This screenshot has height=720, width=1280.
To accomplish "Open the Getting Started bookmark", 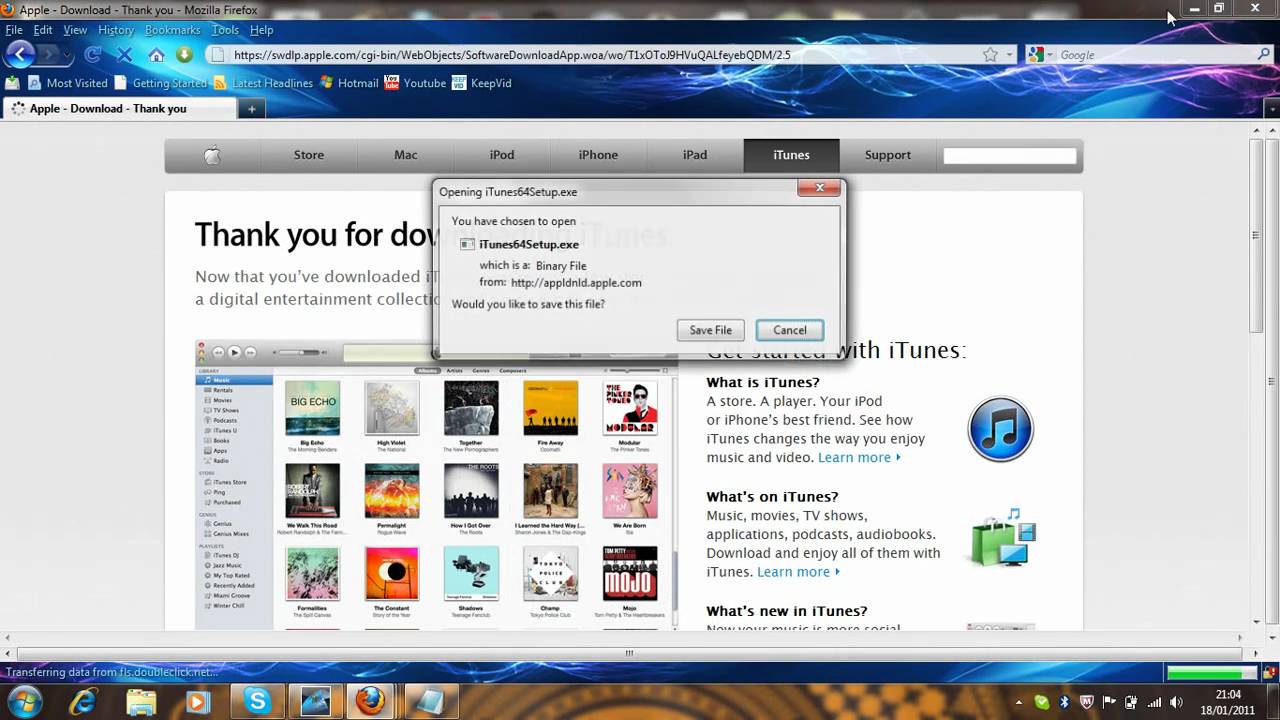I will (161, 83).
